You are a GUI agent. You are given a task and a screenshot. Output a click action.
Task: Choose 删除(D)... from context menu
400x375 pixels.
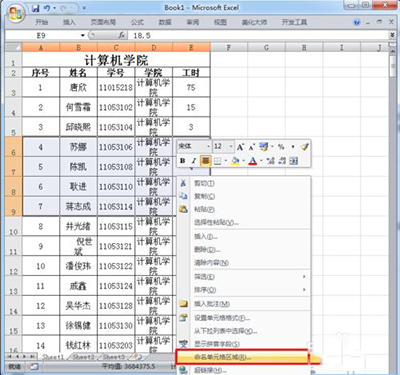243,250
